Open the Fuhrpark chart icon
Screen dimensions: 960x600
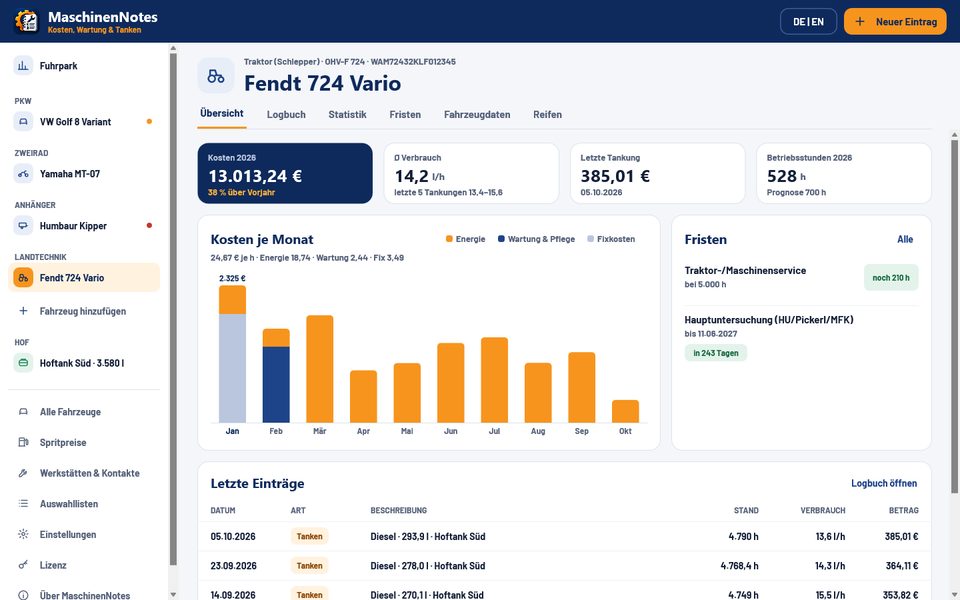pos(23,66)
